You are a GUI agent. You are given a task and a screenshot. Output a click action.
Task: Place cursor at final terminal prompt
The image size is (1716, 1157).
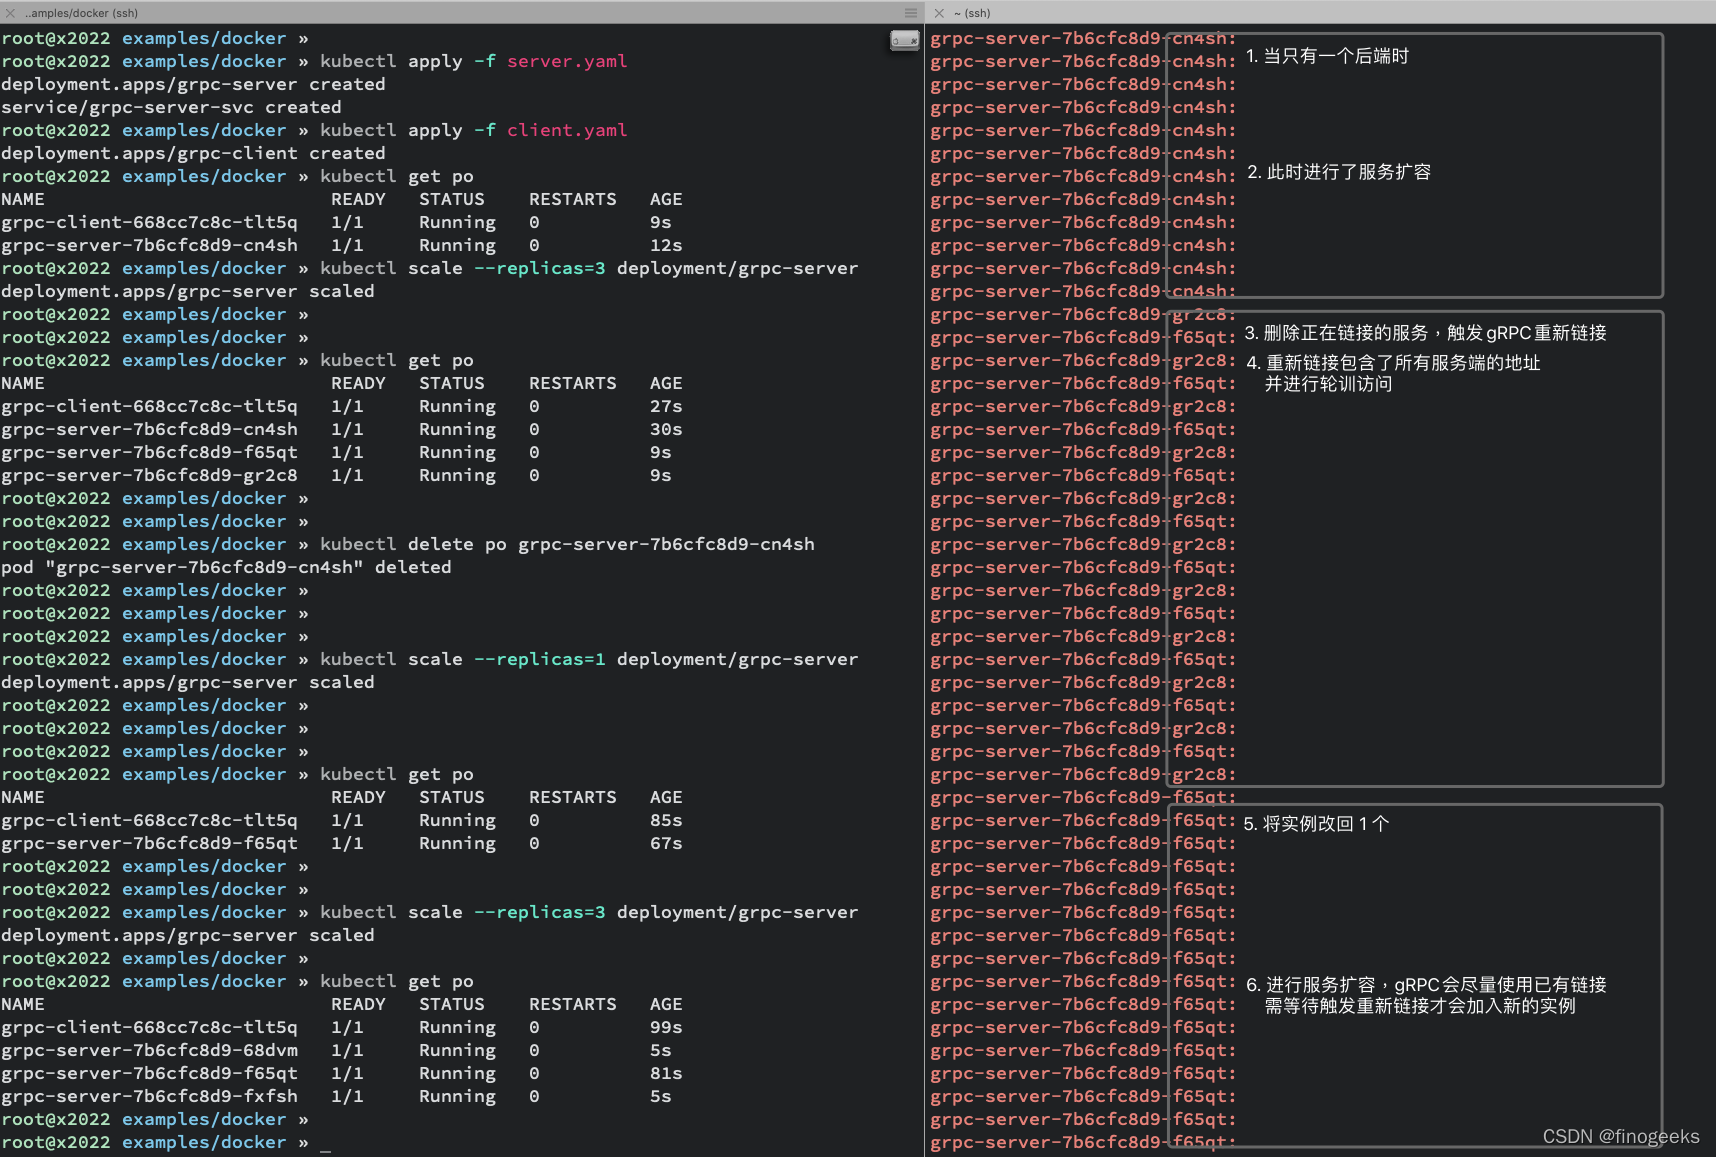coord(325,1143)
